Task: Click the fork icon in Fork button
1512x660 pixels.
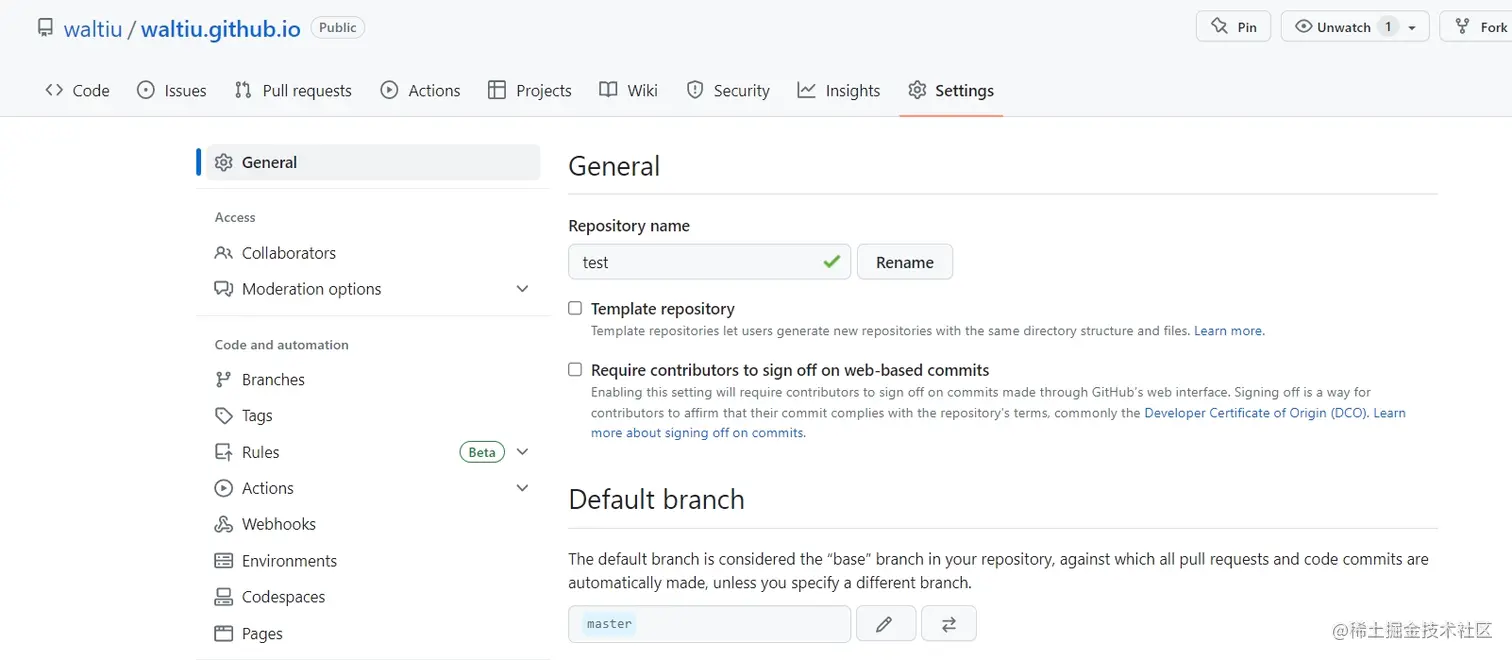Action: point(1463,27)
